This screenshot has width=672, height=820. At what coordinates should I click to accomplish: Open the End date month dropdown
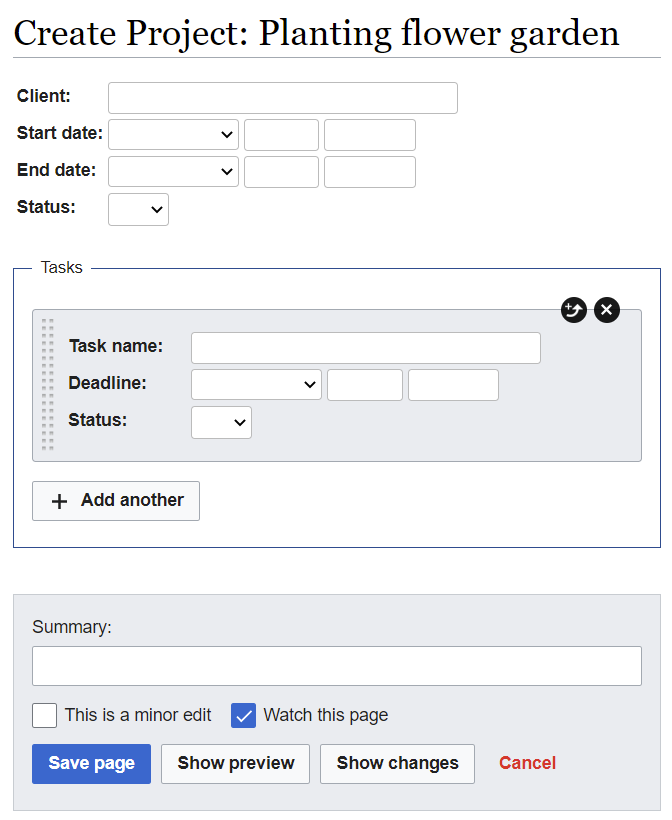pyautogui.click(x=173, y=172)
